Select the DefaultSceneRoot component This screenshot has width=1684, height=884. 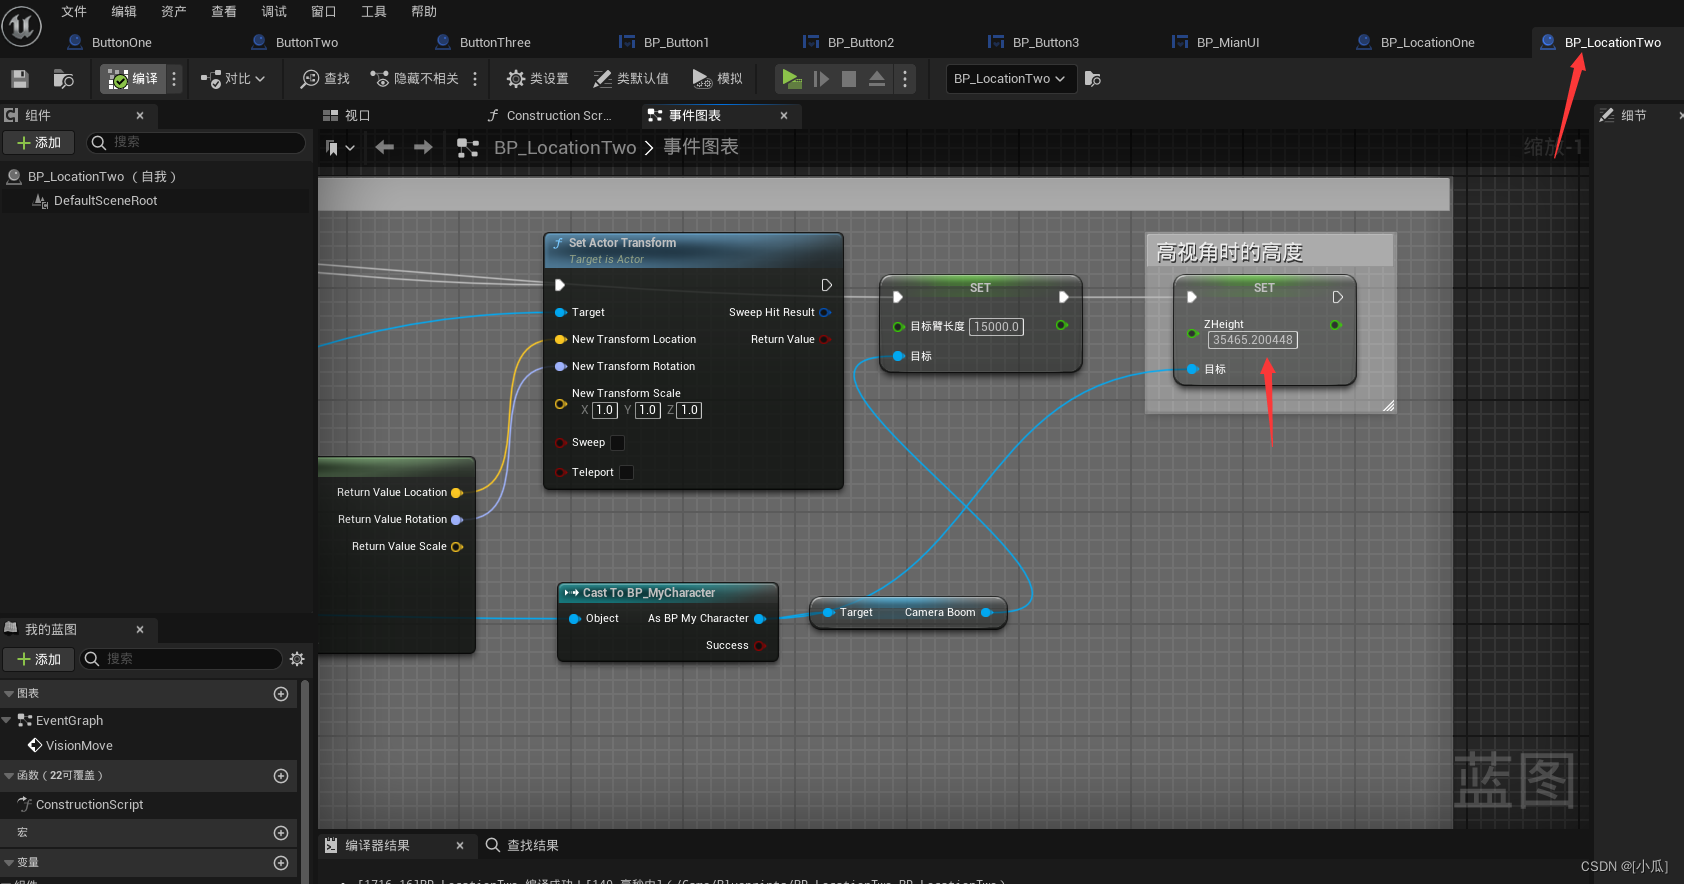(x=105, y=201)
